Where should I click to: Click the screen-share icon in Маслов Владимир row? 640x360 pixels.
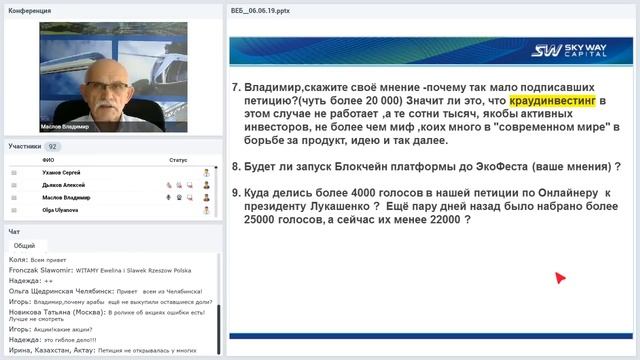(x=190, y=198)
